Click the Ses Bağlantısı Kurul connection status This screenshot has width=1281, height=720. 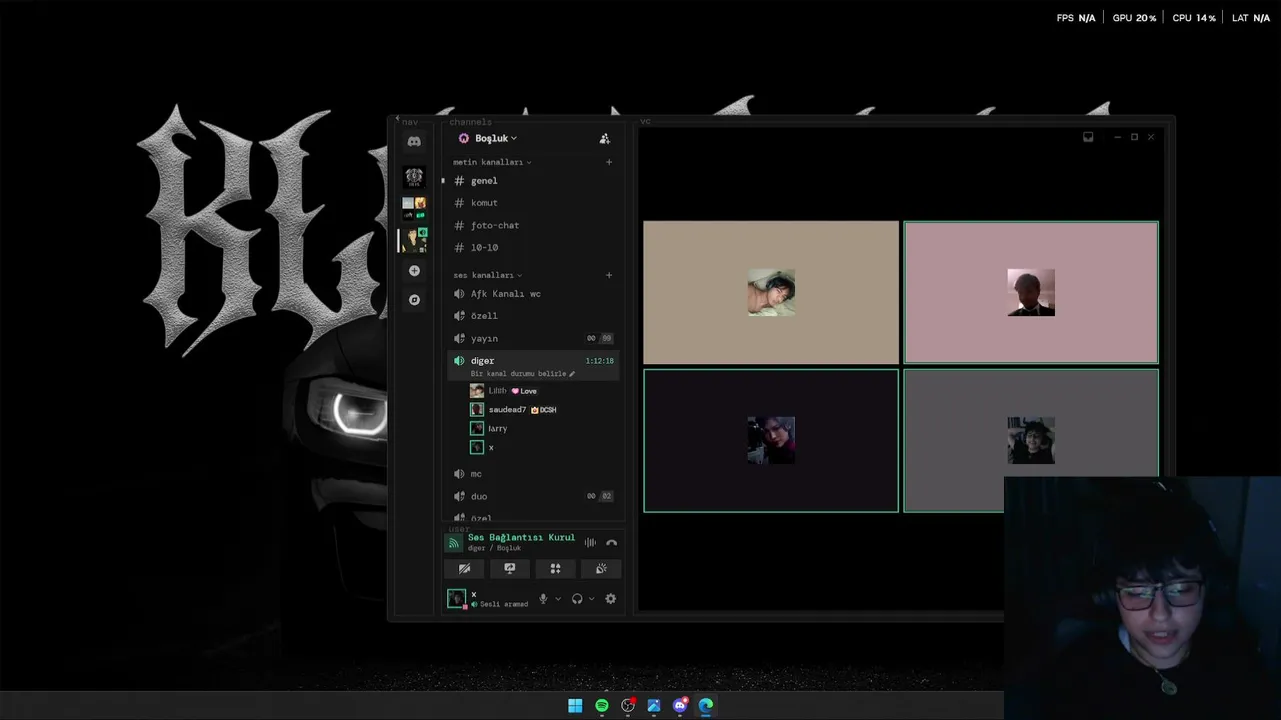click(x=521, y=538)
